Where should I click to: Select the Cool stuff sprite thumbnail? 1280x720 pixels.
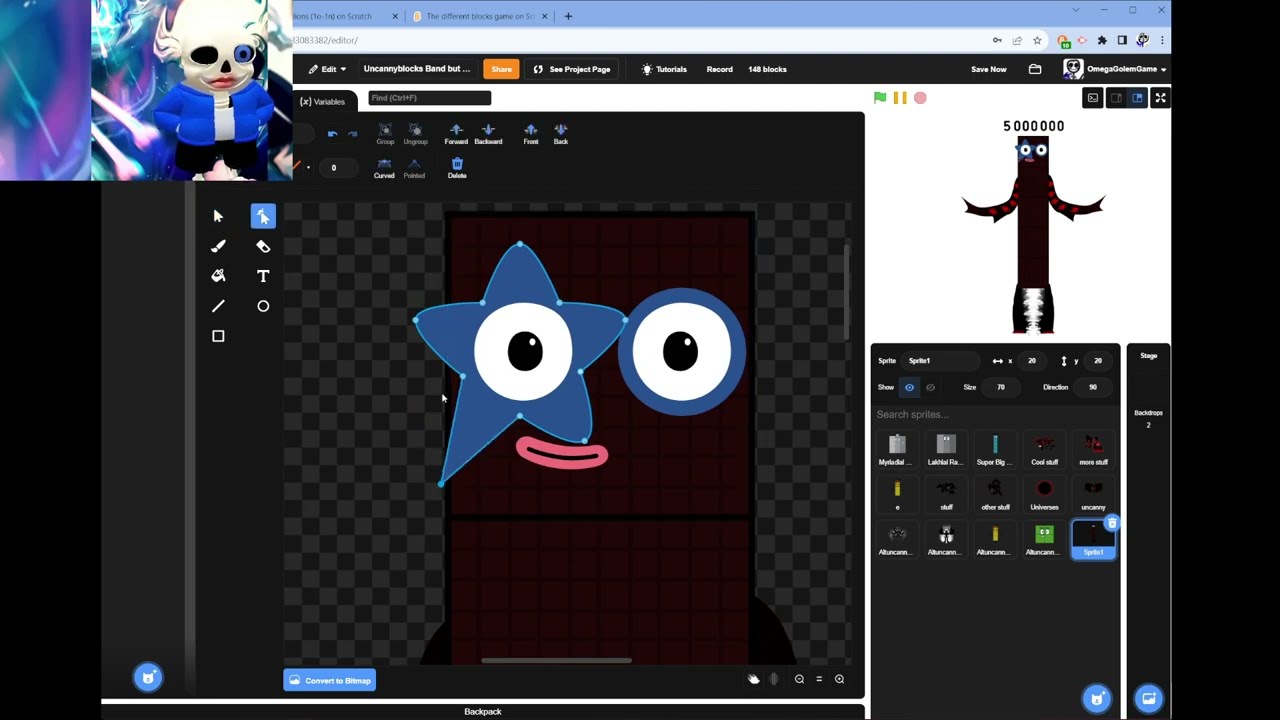coord(1044,450)
